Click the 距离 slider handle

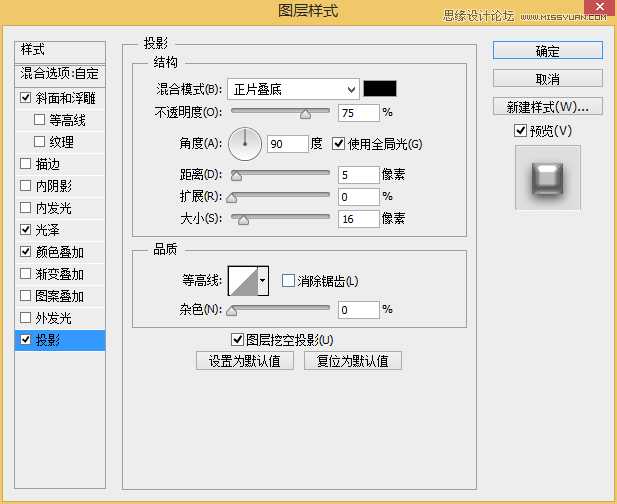236,175
